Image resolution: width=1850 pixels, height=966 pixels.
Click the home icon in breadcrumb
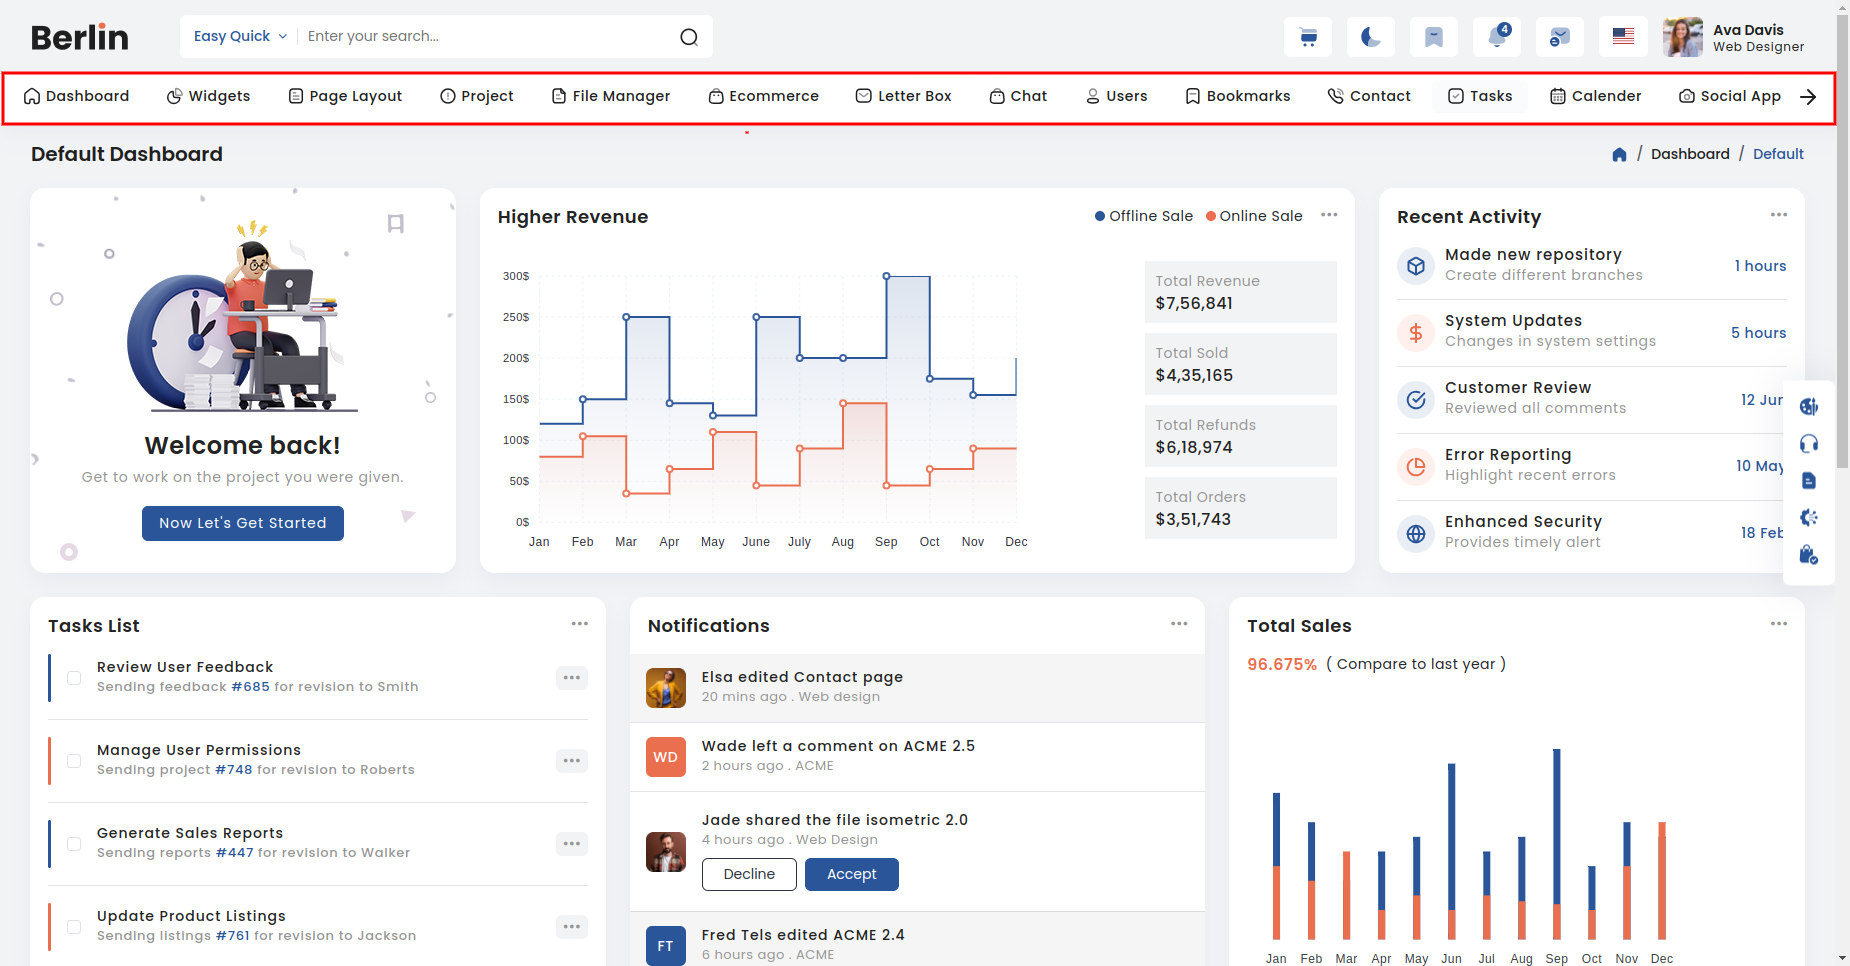1619,154
